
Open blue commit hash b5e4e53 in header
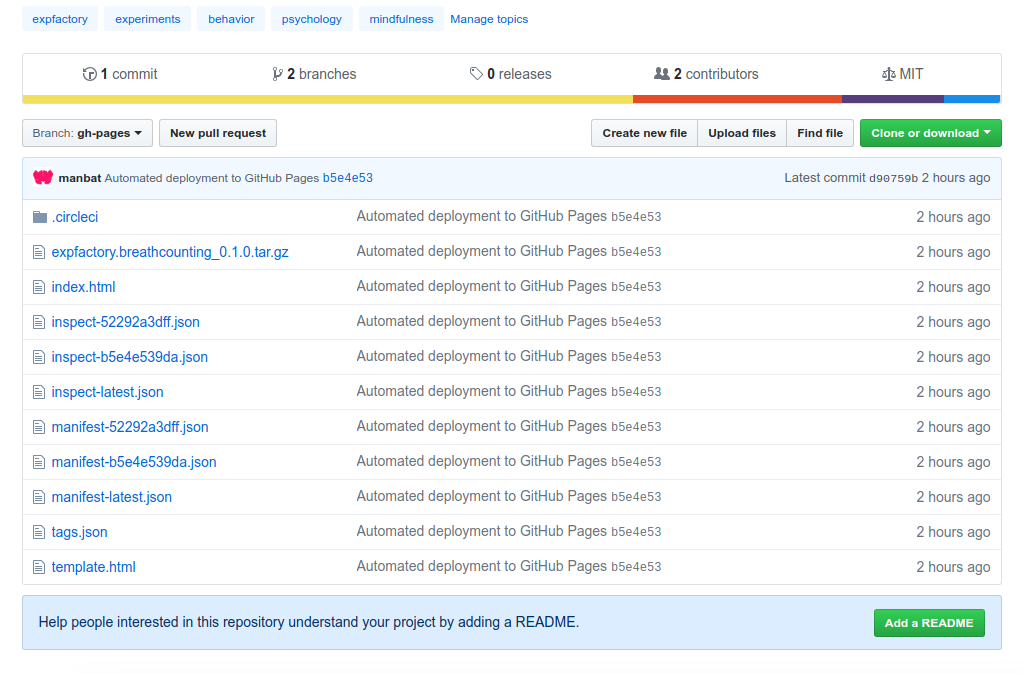[x=348, y=178]
